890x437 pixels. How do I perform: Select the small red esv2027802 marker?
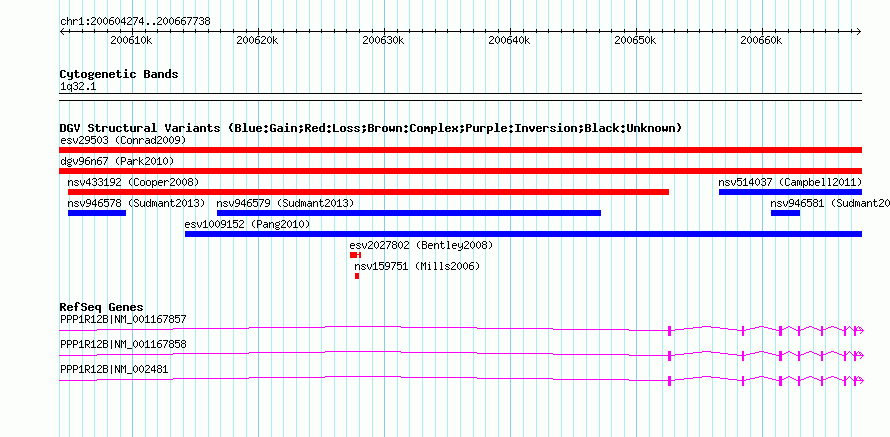click(355, 255)
